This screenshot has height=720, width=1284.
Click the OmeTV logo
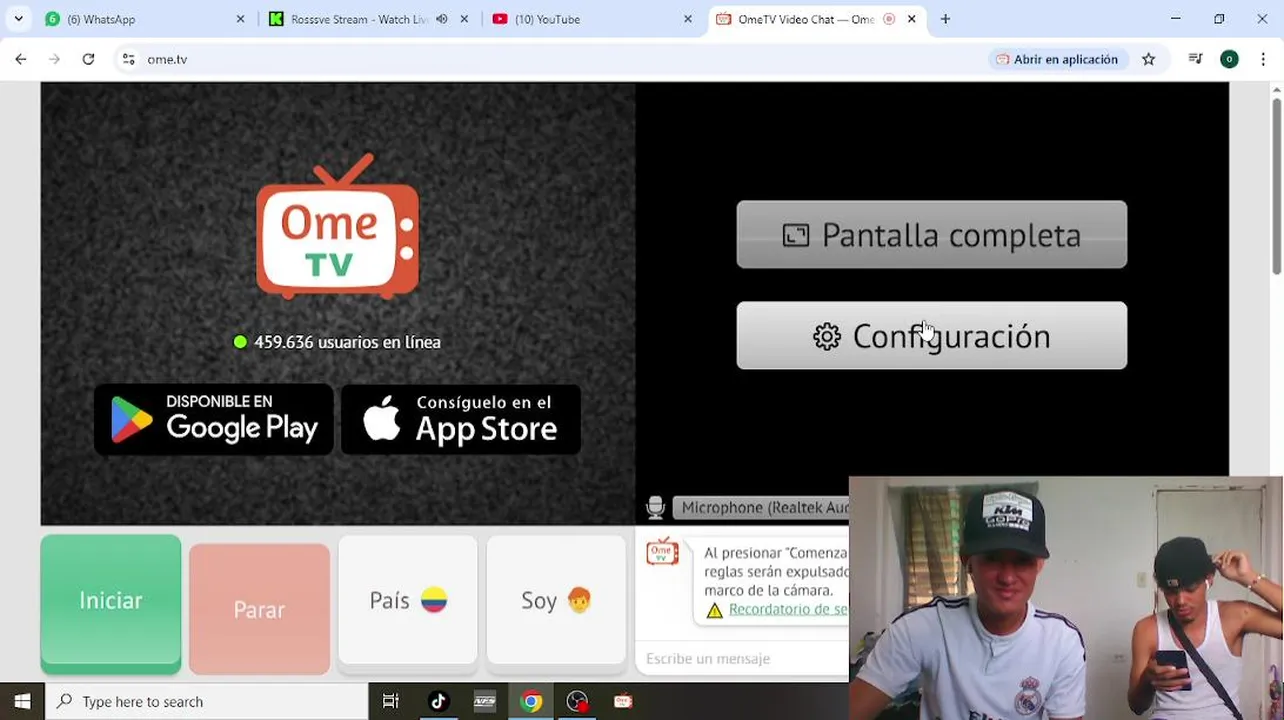point(337,226)
